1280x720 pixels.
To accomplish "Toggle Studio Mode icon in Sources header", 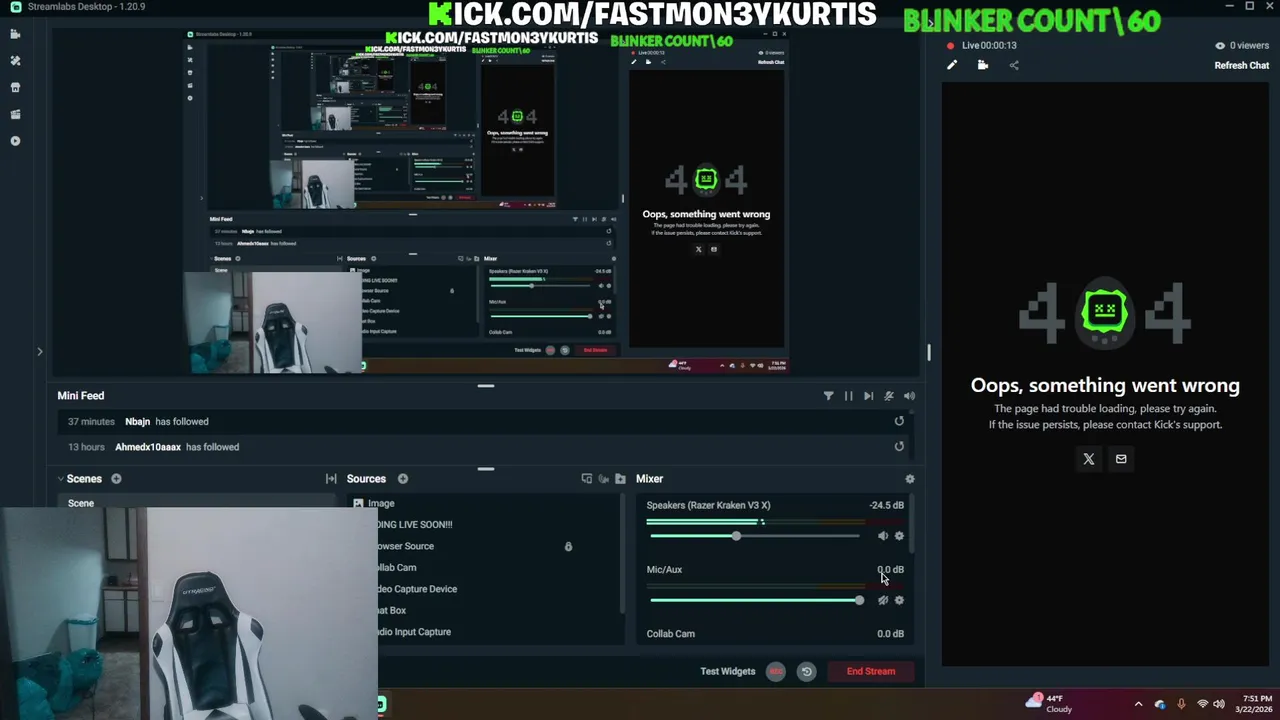I will pyautogui.click(x=586, y=479).
